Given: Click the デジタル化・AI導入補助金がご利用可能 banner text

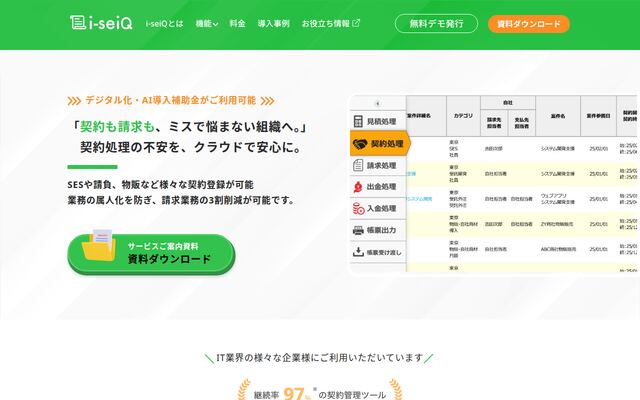Looking at the screenshot, I should point(171,100).
